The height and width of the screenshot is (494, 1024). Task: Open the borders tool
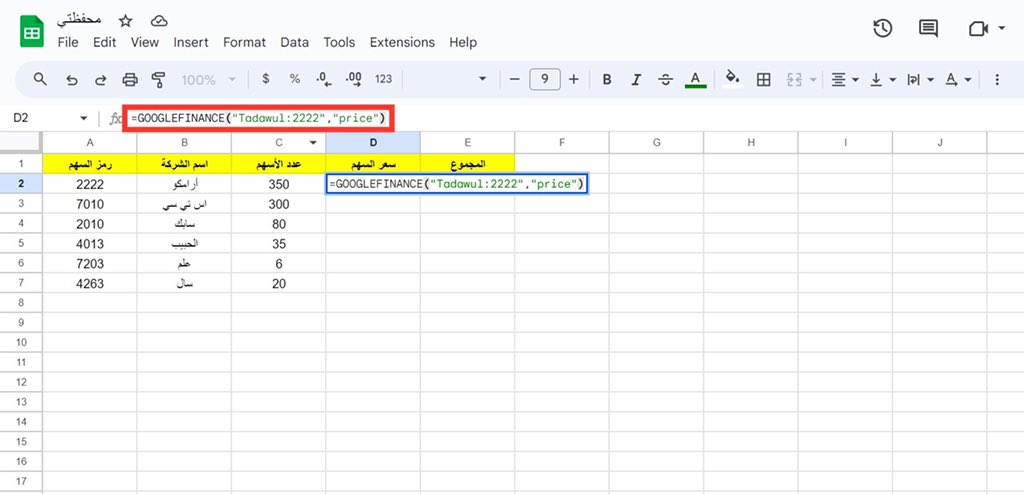pos(763,80)
